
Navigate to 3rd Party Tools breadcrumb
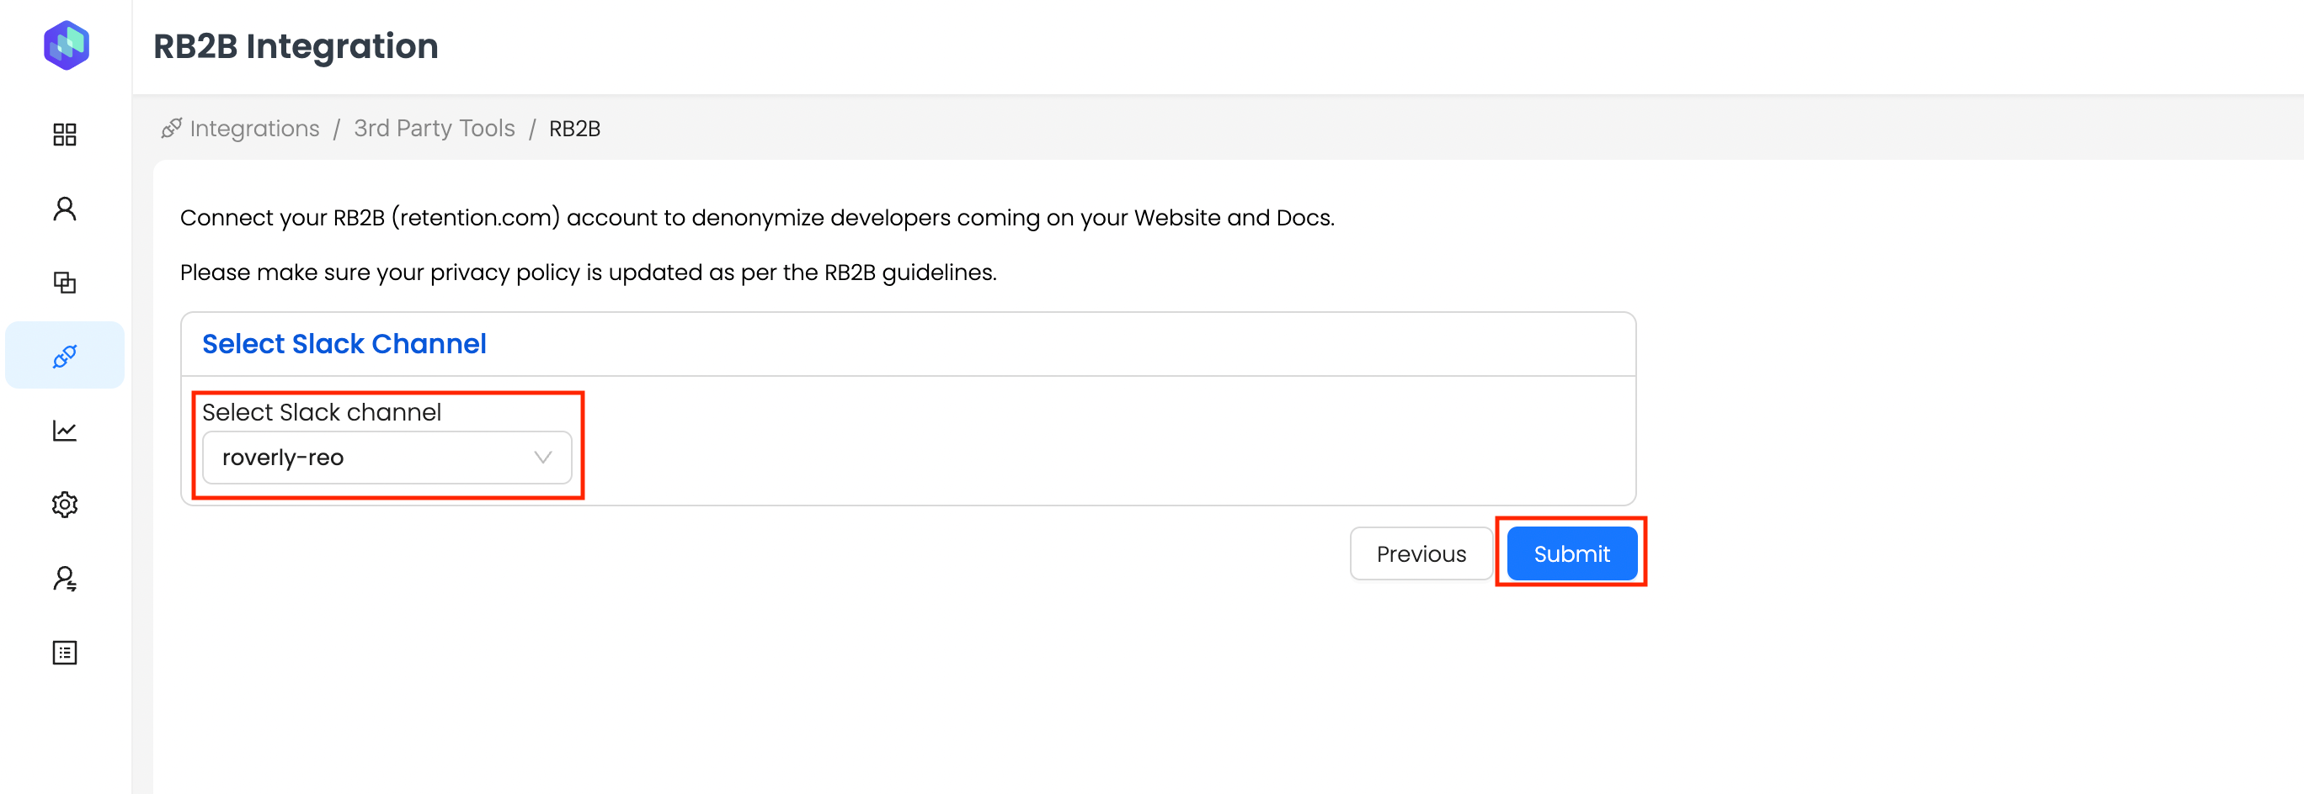[x=434, y=128]
